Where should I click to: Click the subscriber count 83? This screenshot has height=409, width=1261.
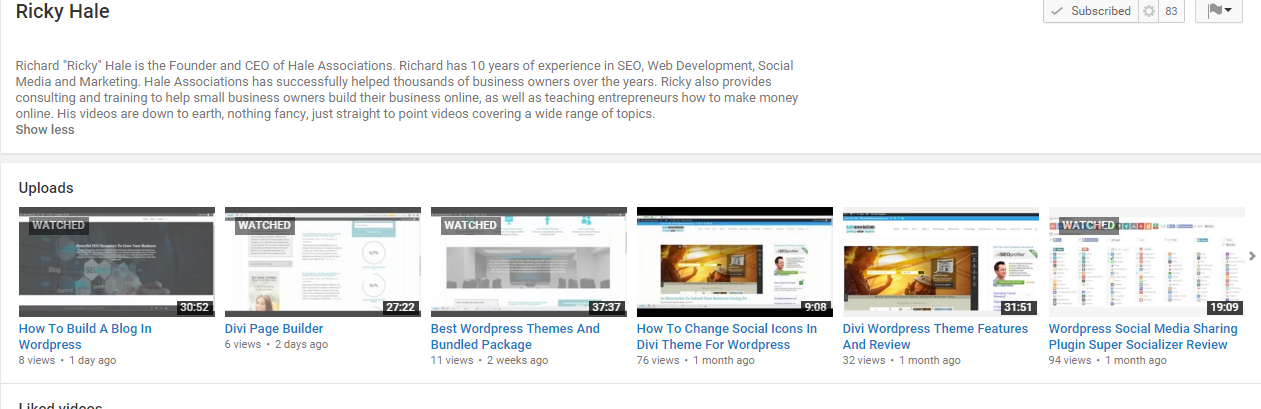(x=1171, y=11)
